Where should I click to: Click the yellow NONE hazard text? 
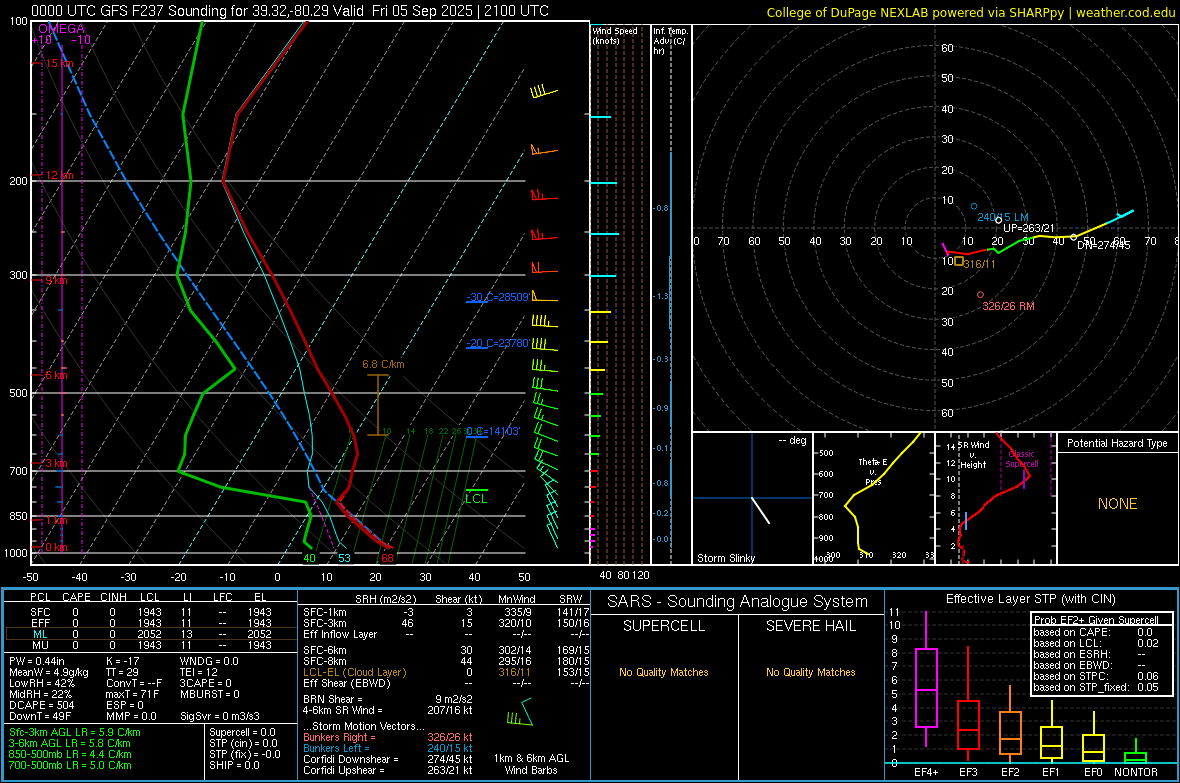click(x=1118, y=504)
